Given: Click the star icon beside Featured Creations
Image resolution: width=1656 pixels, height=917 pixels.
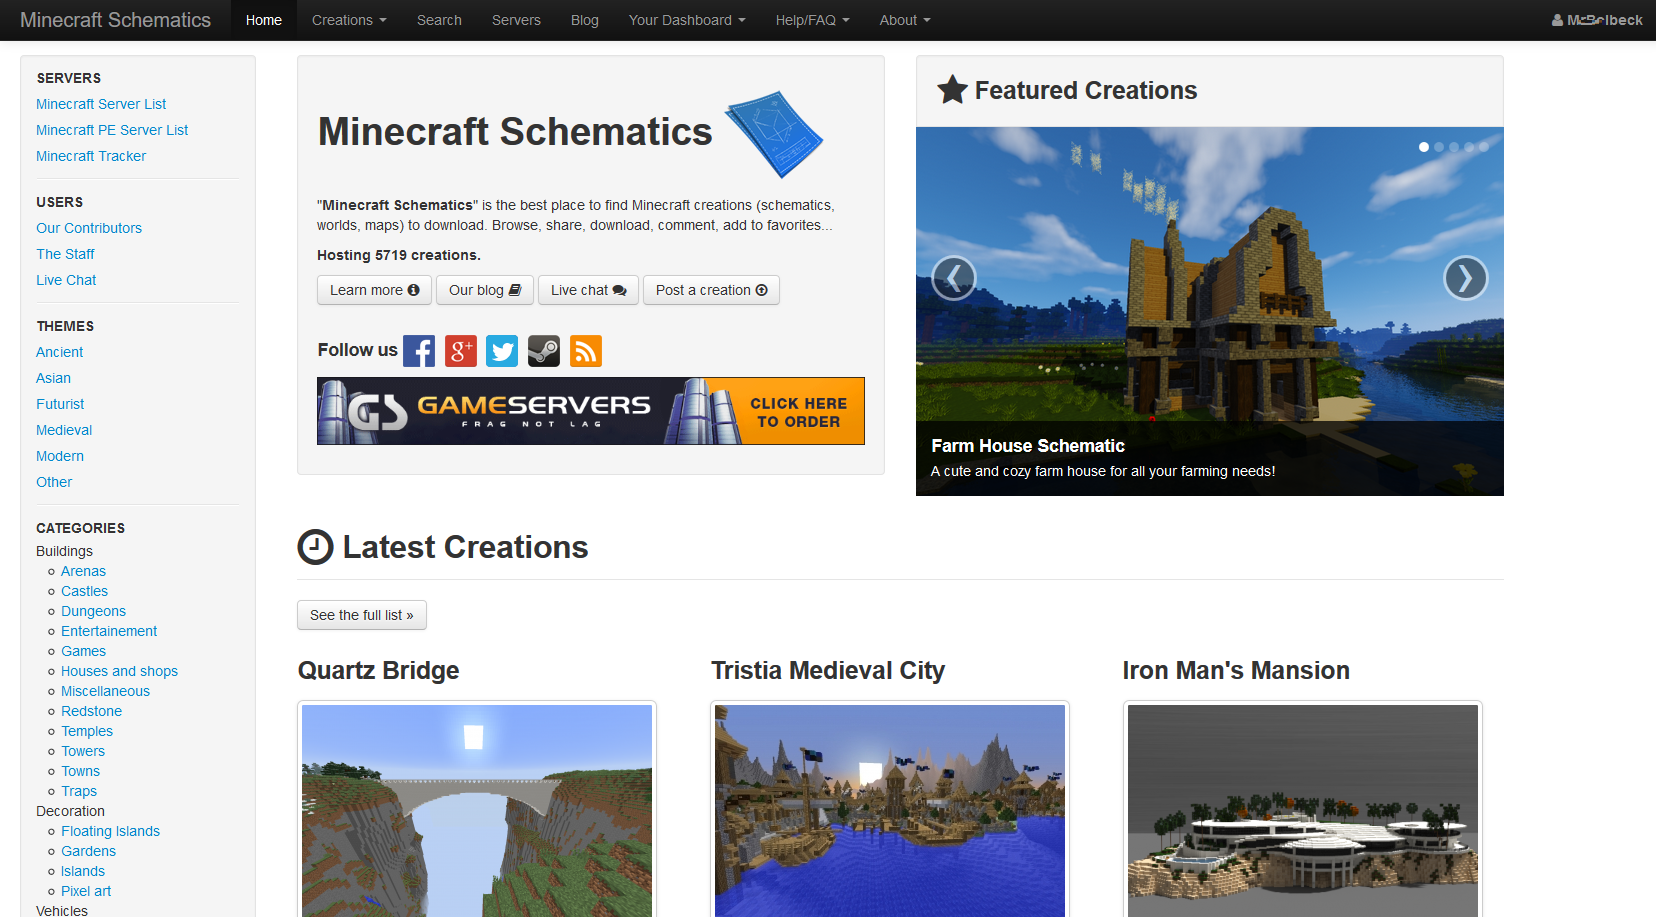Looking at the screenshot, I should 952,89.
